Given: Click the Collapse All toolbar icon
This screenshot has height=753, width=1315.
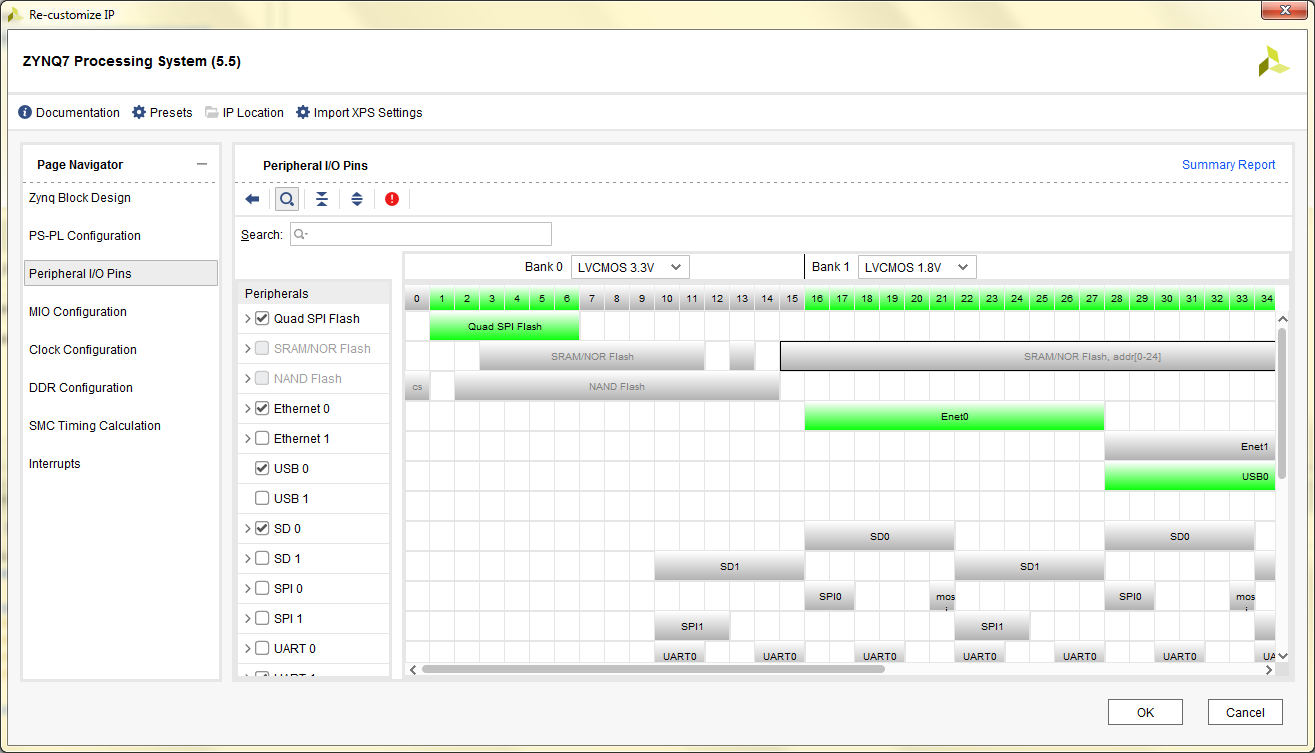Looking at the screenshot, I should pyautogui.click(x=322, y=199).
